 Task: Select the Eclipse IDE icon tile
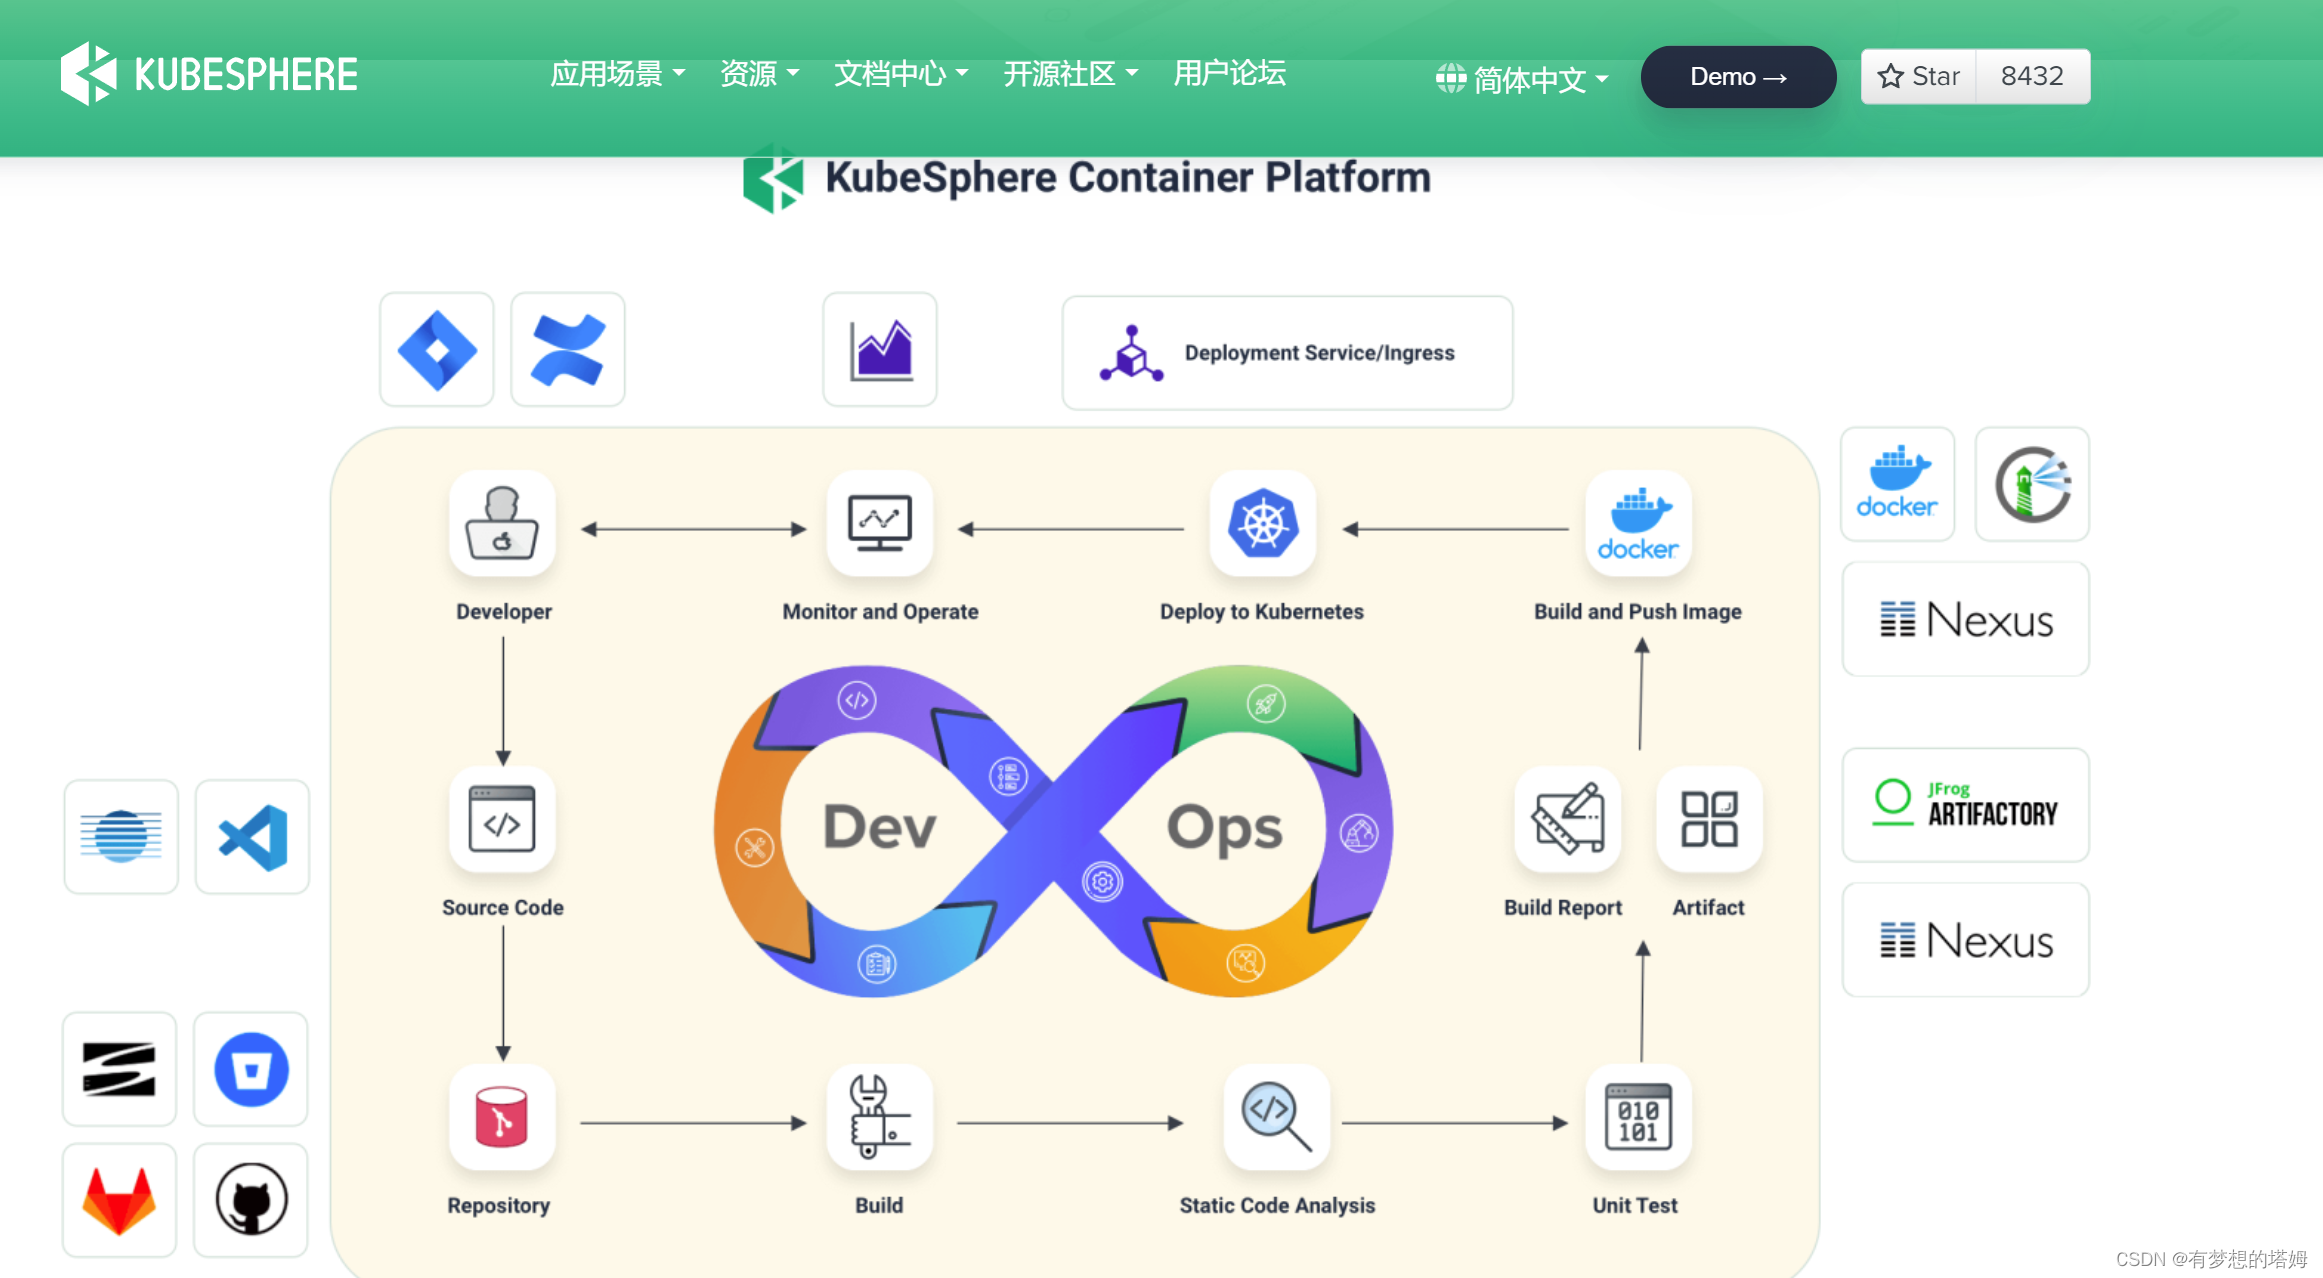(121, 837)
